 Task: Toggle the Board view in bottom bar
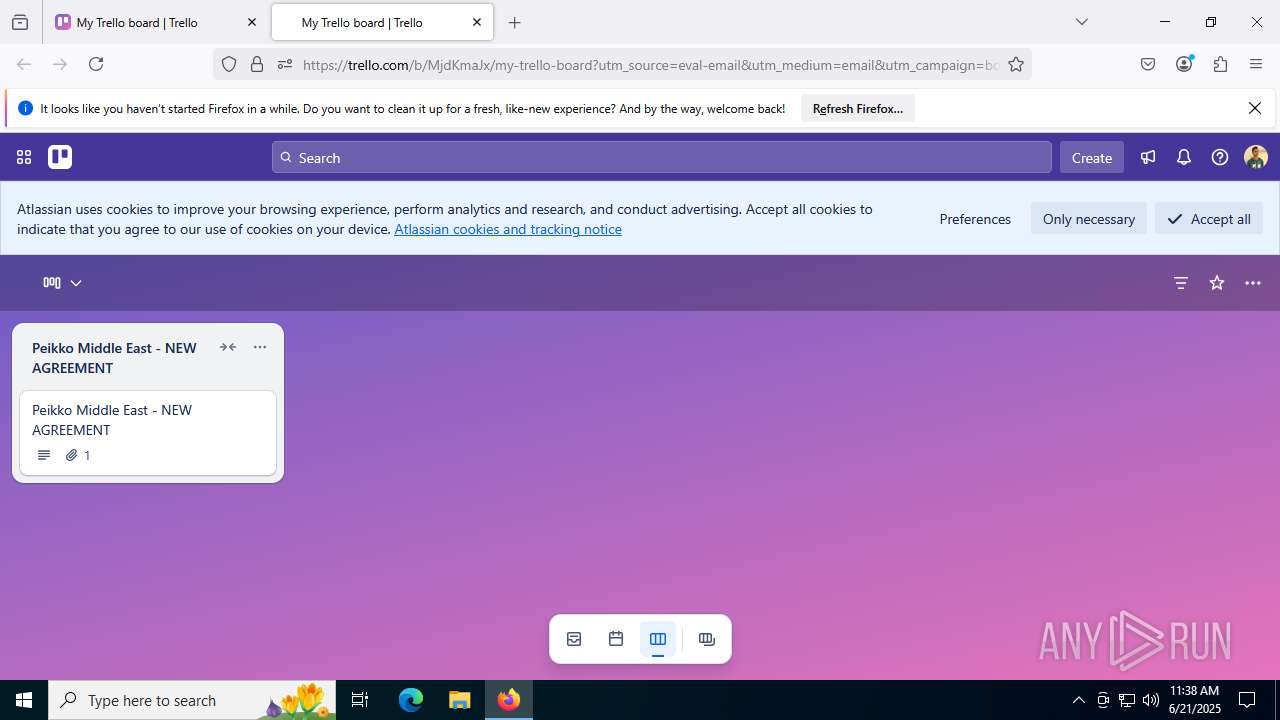(x=658, y=639)
